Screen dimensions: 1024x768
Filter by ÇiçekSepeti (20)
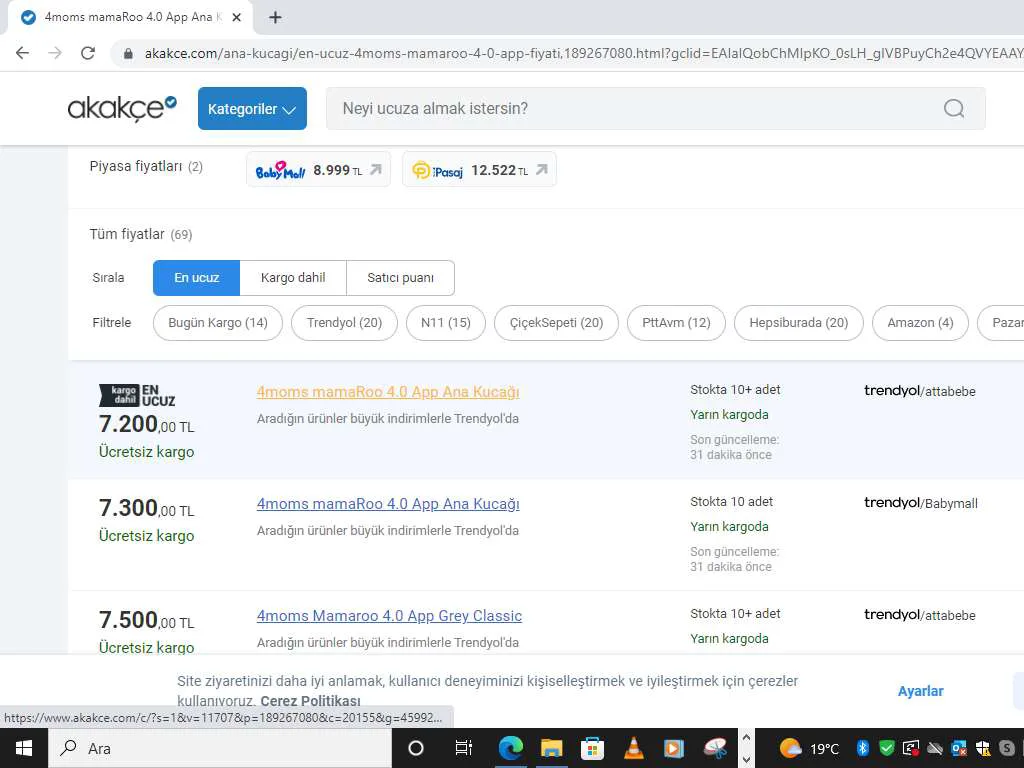[x=556, y=323]
